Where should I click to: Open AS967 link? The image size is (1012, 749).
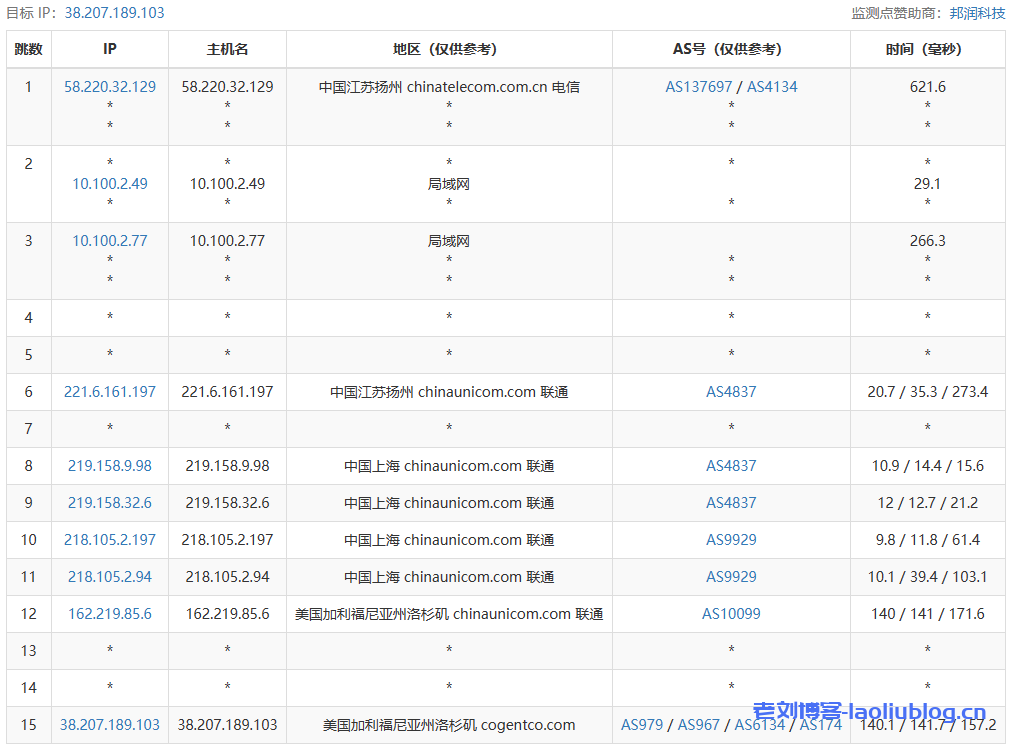(x=698, y=724)
